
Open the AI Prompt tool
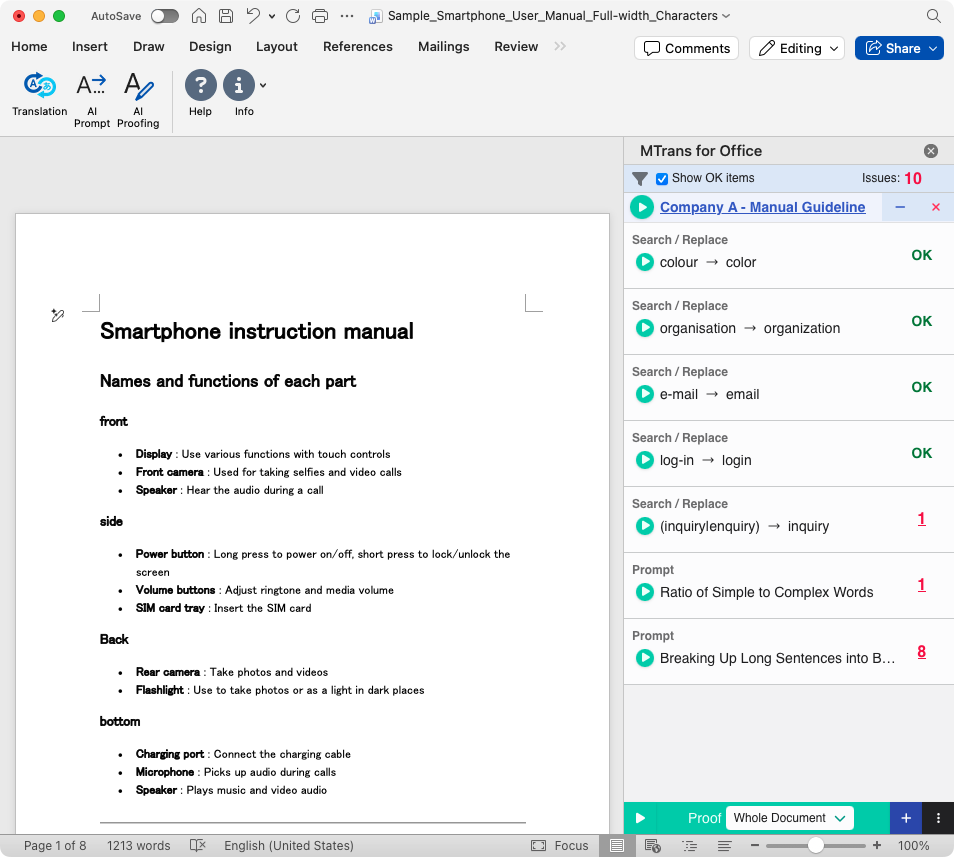(x=91, y=87)
